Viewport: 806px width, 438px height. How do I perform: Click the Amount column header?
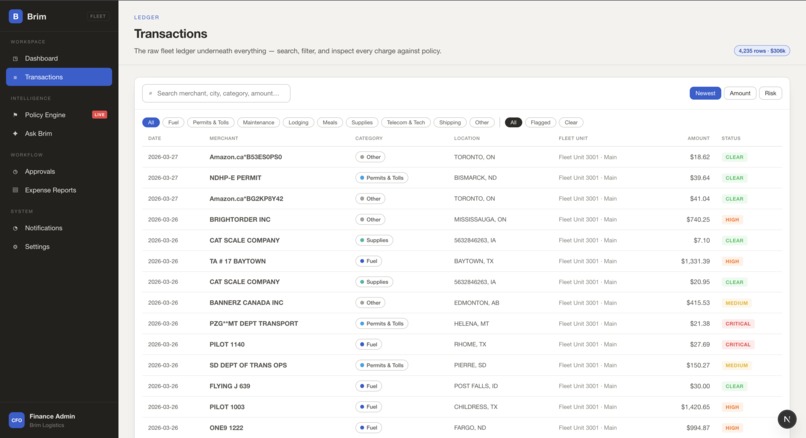(699, 138)
